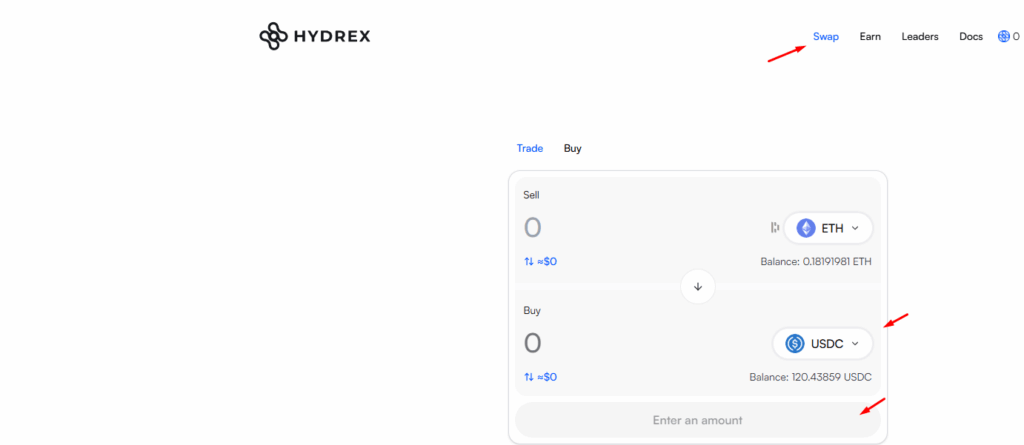Open the Docs link
Screen dimensions: 1024x445
[x=971, y=37]
